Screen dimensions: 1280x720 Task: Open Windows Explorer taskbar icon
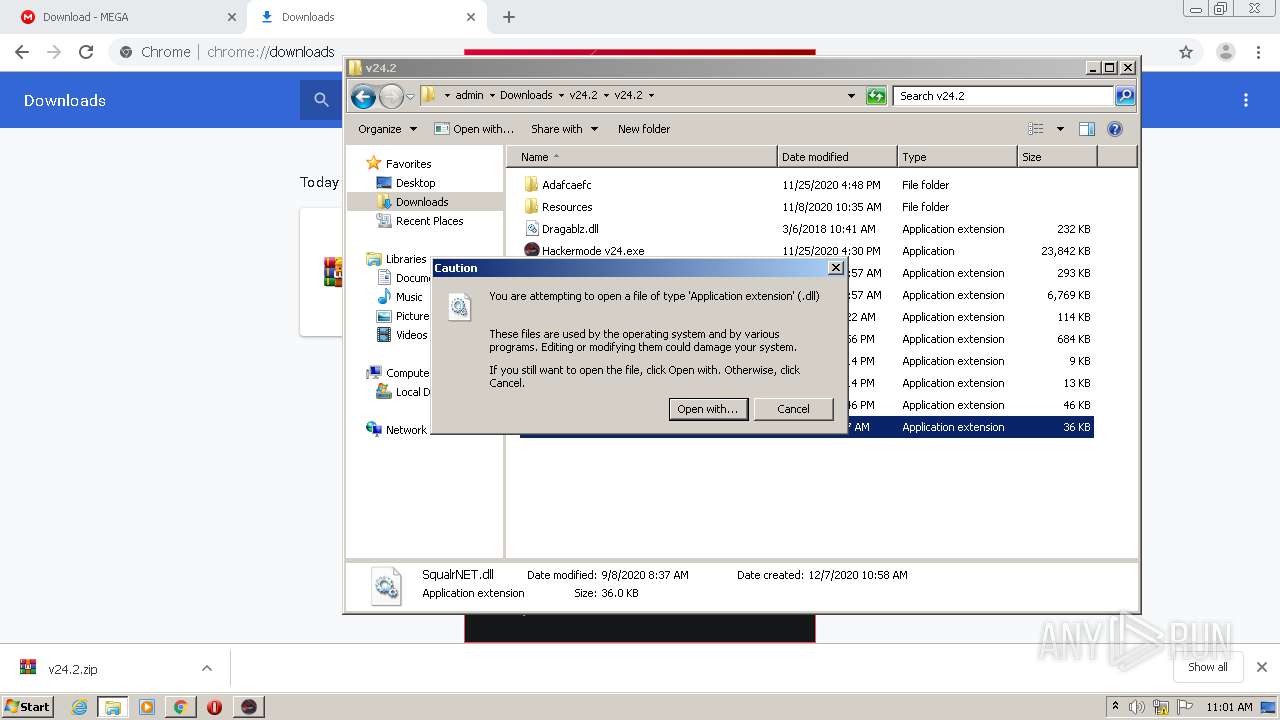click(113, 707)
